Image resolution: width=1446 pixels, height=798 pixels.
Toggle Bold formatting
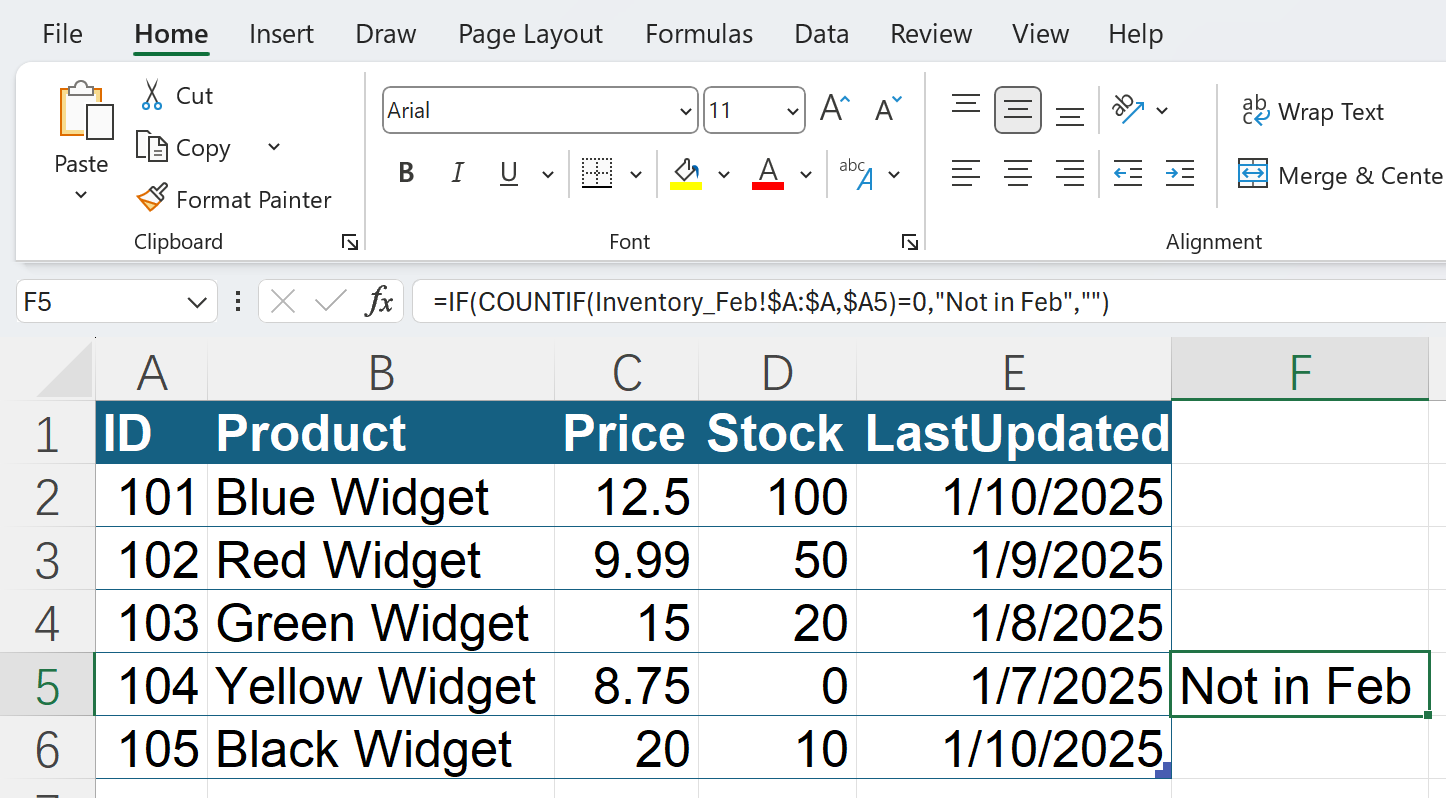click(406, 174)
